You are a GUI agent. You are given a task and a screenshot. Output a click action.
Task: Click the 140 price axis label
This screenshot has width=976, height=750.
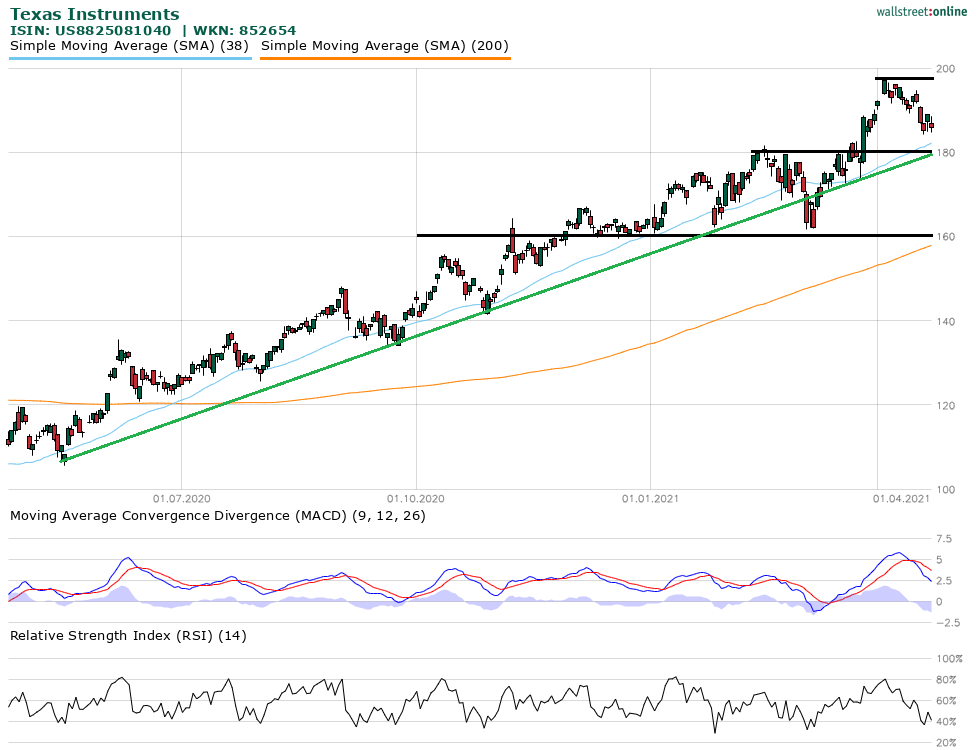point(946,321)
